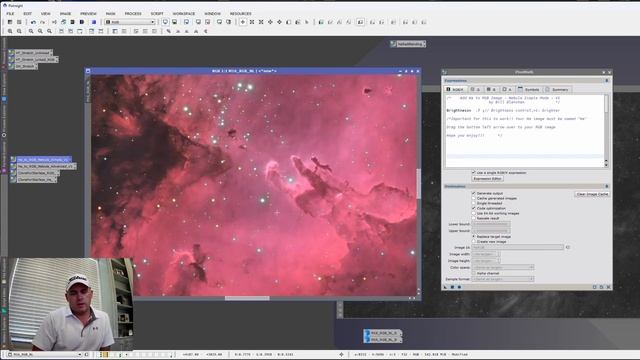The image size is (640, 360).
Task: Click Apply Global circle icon in PixelMath
Action: pyautogui.click(x=459, y=287)
